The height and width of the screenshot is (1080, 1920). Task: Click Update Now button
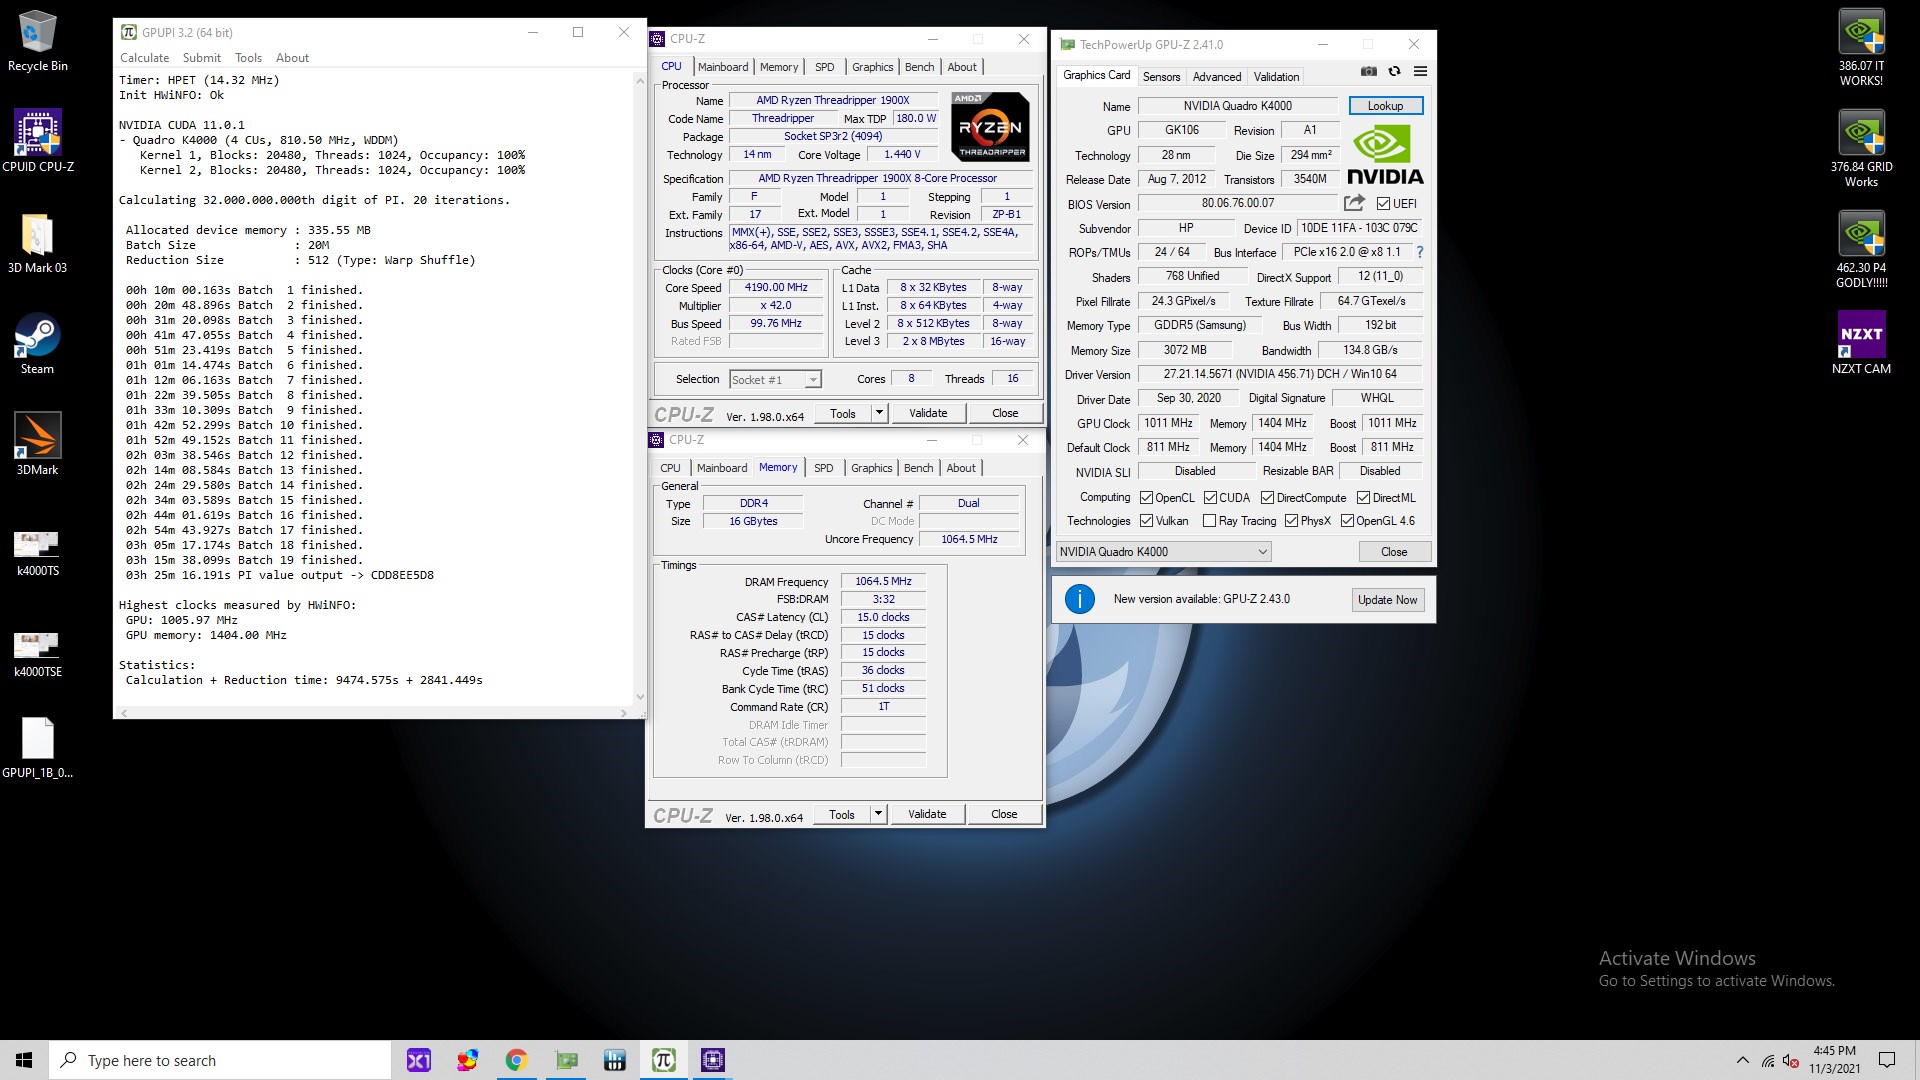[1387, 600]
